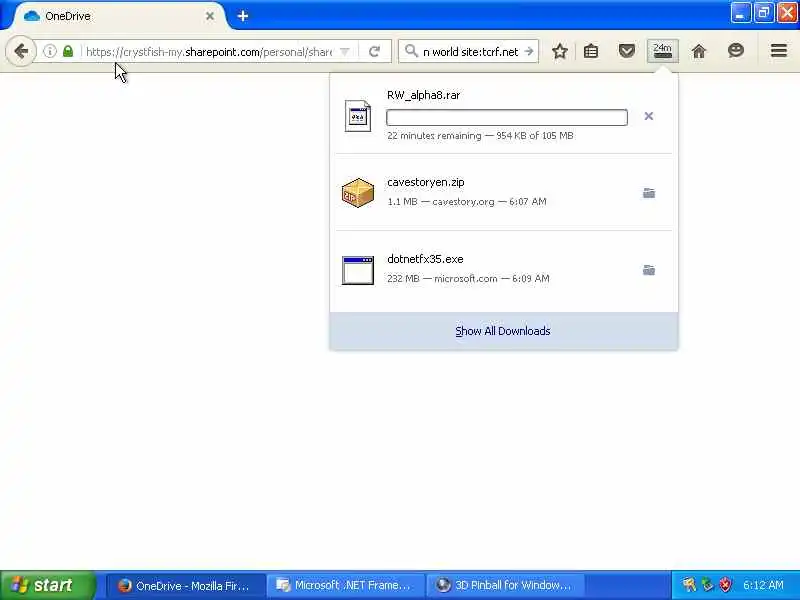This screenshot has height=600, width=800.
Task: Cancel the RW_alpha8.rar download
Action: (x=648, y=116)
